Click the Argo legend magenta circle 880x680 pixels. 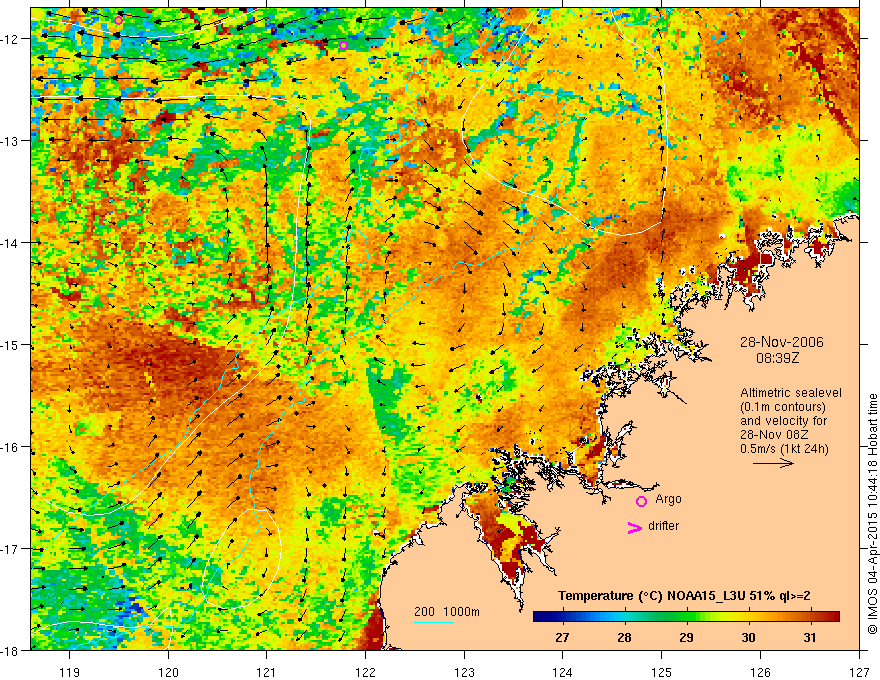coord(641,501)
